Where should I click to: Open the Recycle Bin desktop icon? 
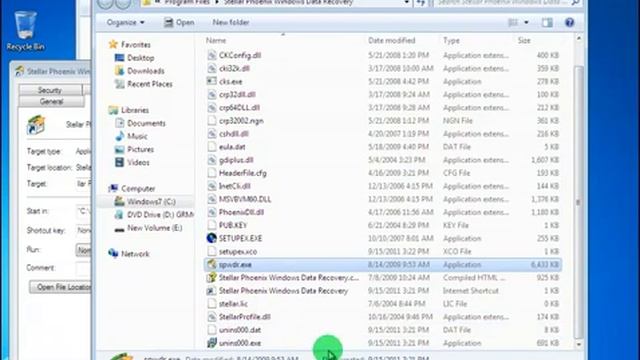25,31
